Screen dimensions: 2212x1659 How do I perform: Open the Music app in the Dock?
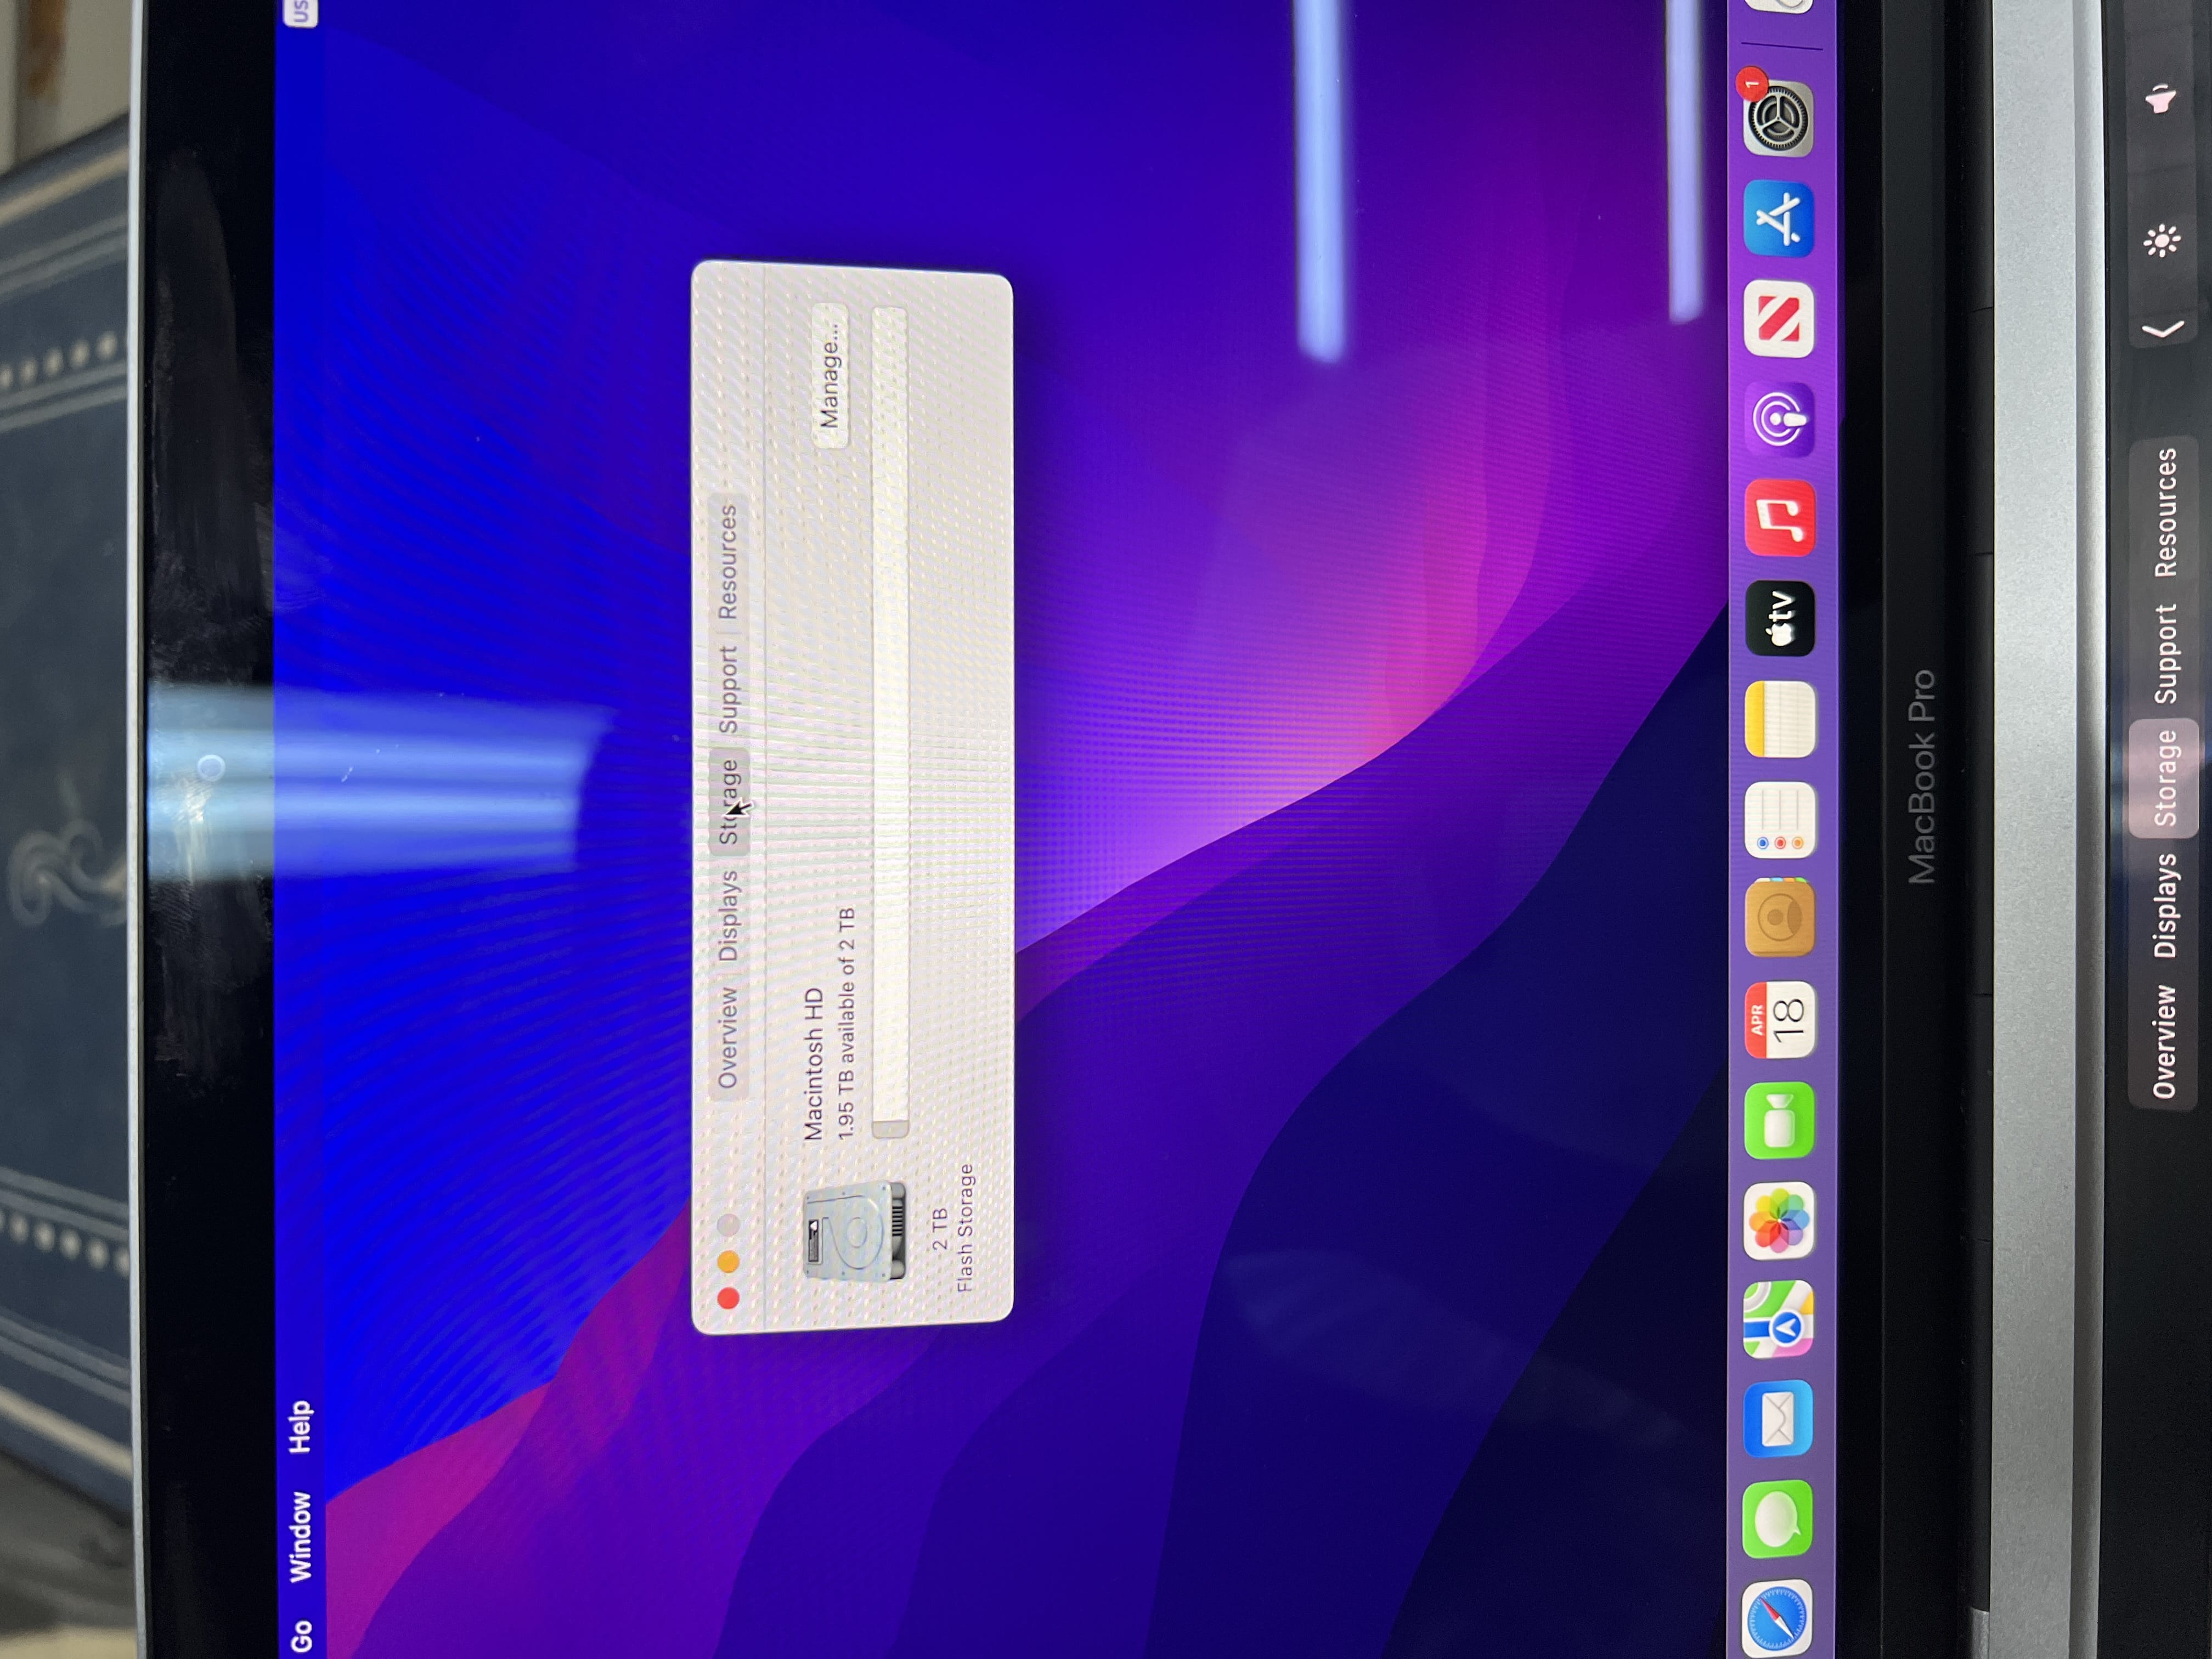tap(1779, 518)
